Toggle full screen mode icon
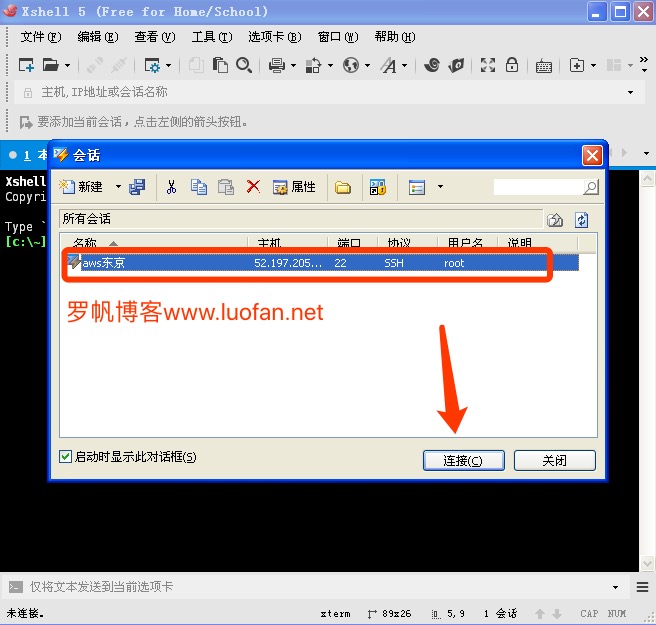The height and width of the screenshot is (625, 656). click(488, 65)
